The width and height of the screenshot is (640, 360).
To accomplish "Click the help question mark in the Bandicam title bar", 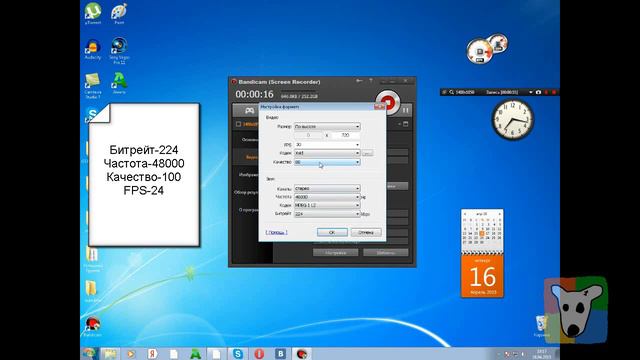I will (371, 81).
